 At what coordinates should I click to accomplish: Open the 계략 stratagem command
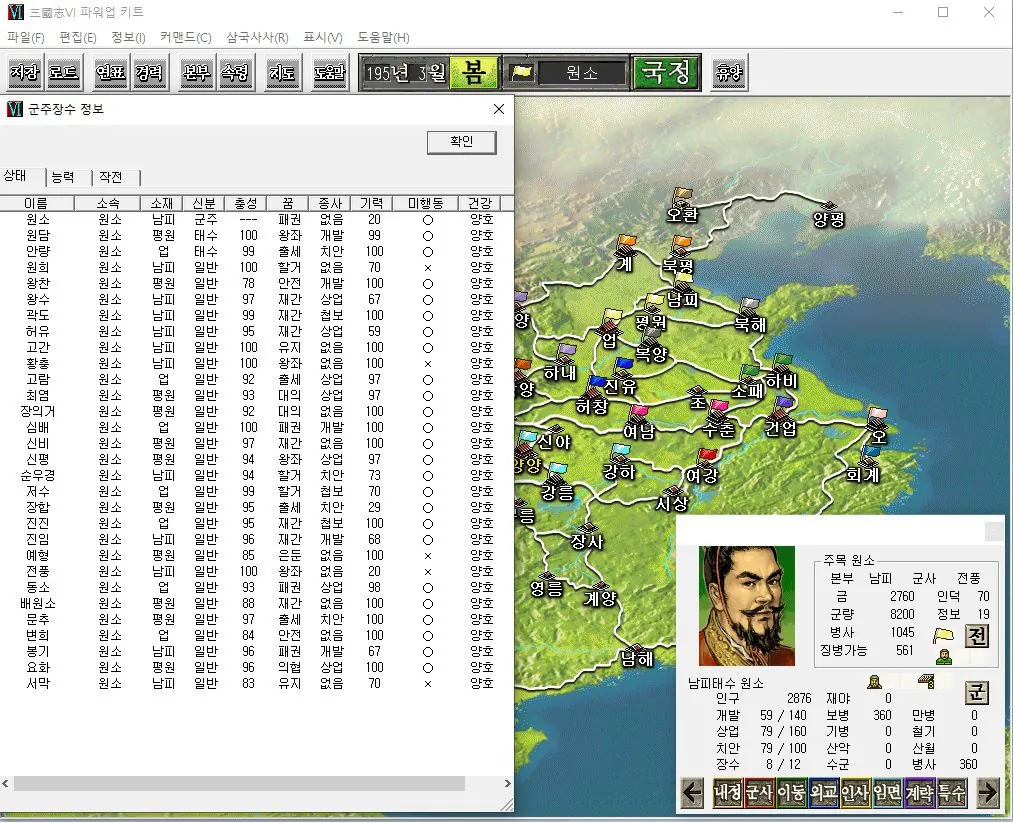[919, 792]
